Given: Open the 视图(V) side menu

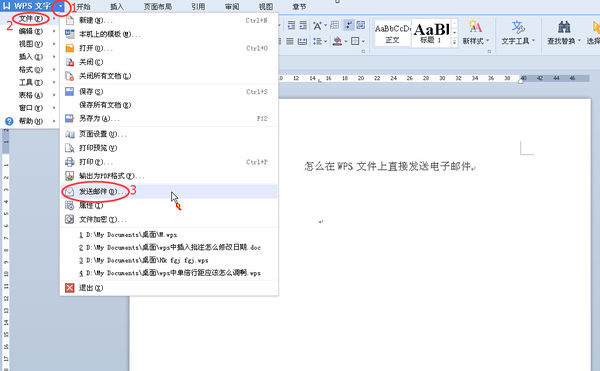Looking at the screenshot, I should [30, 44].
